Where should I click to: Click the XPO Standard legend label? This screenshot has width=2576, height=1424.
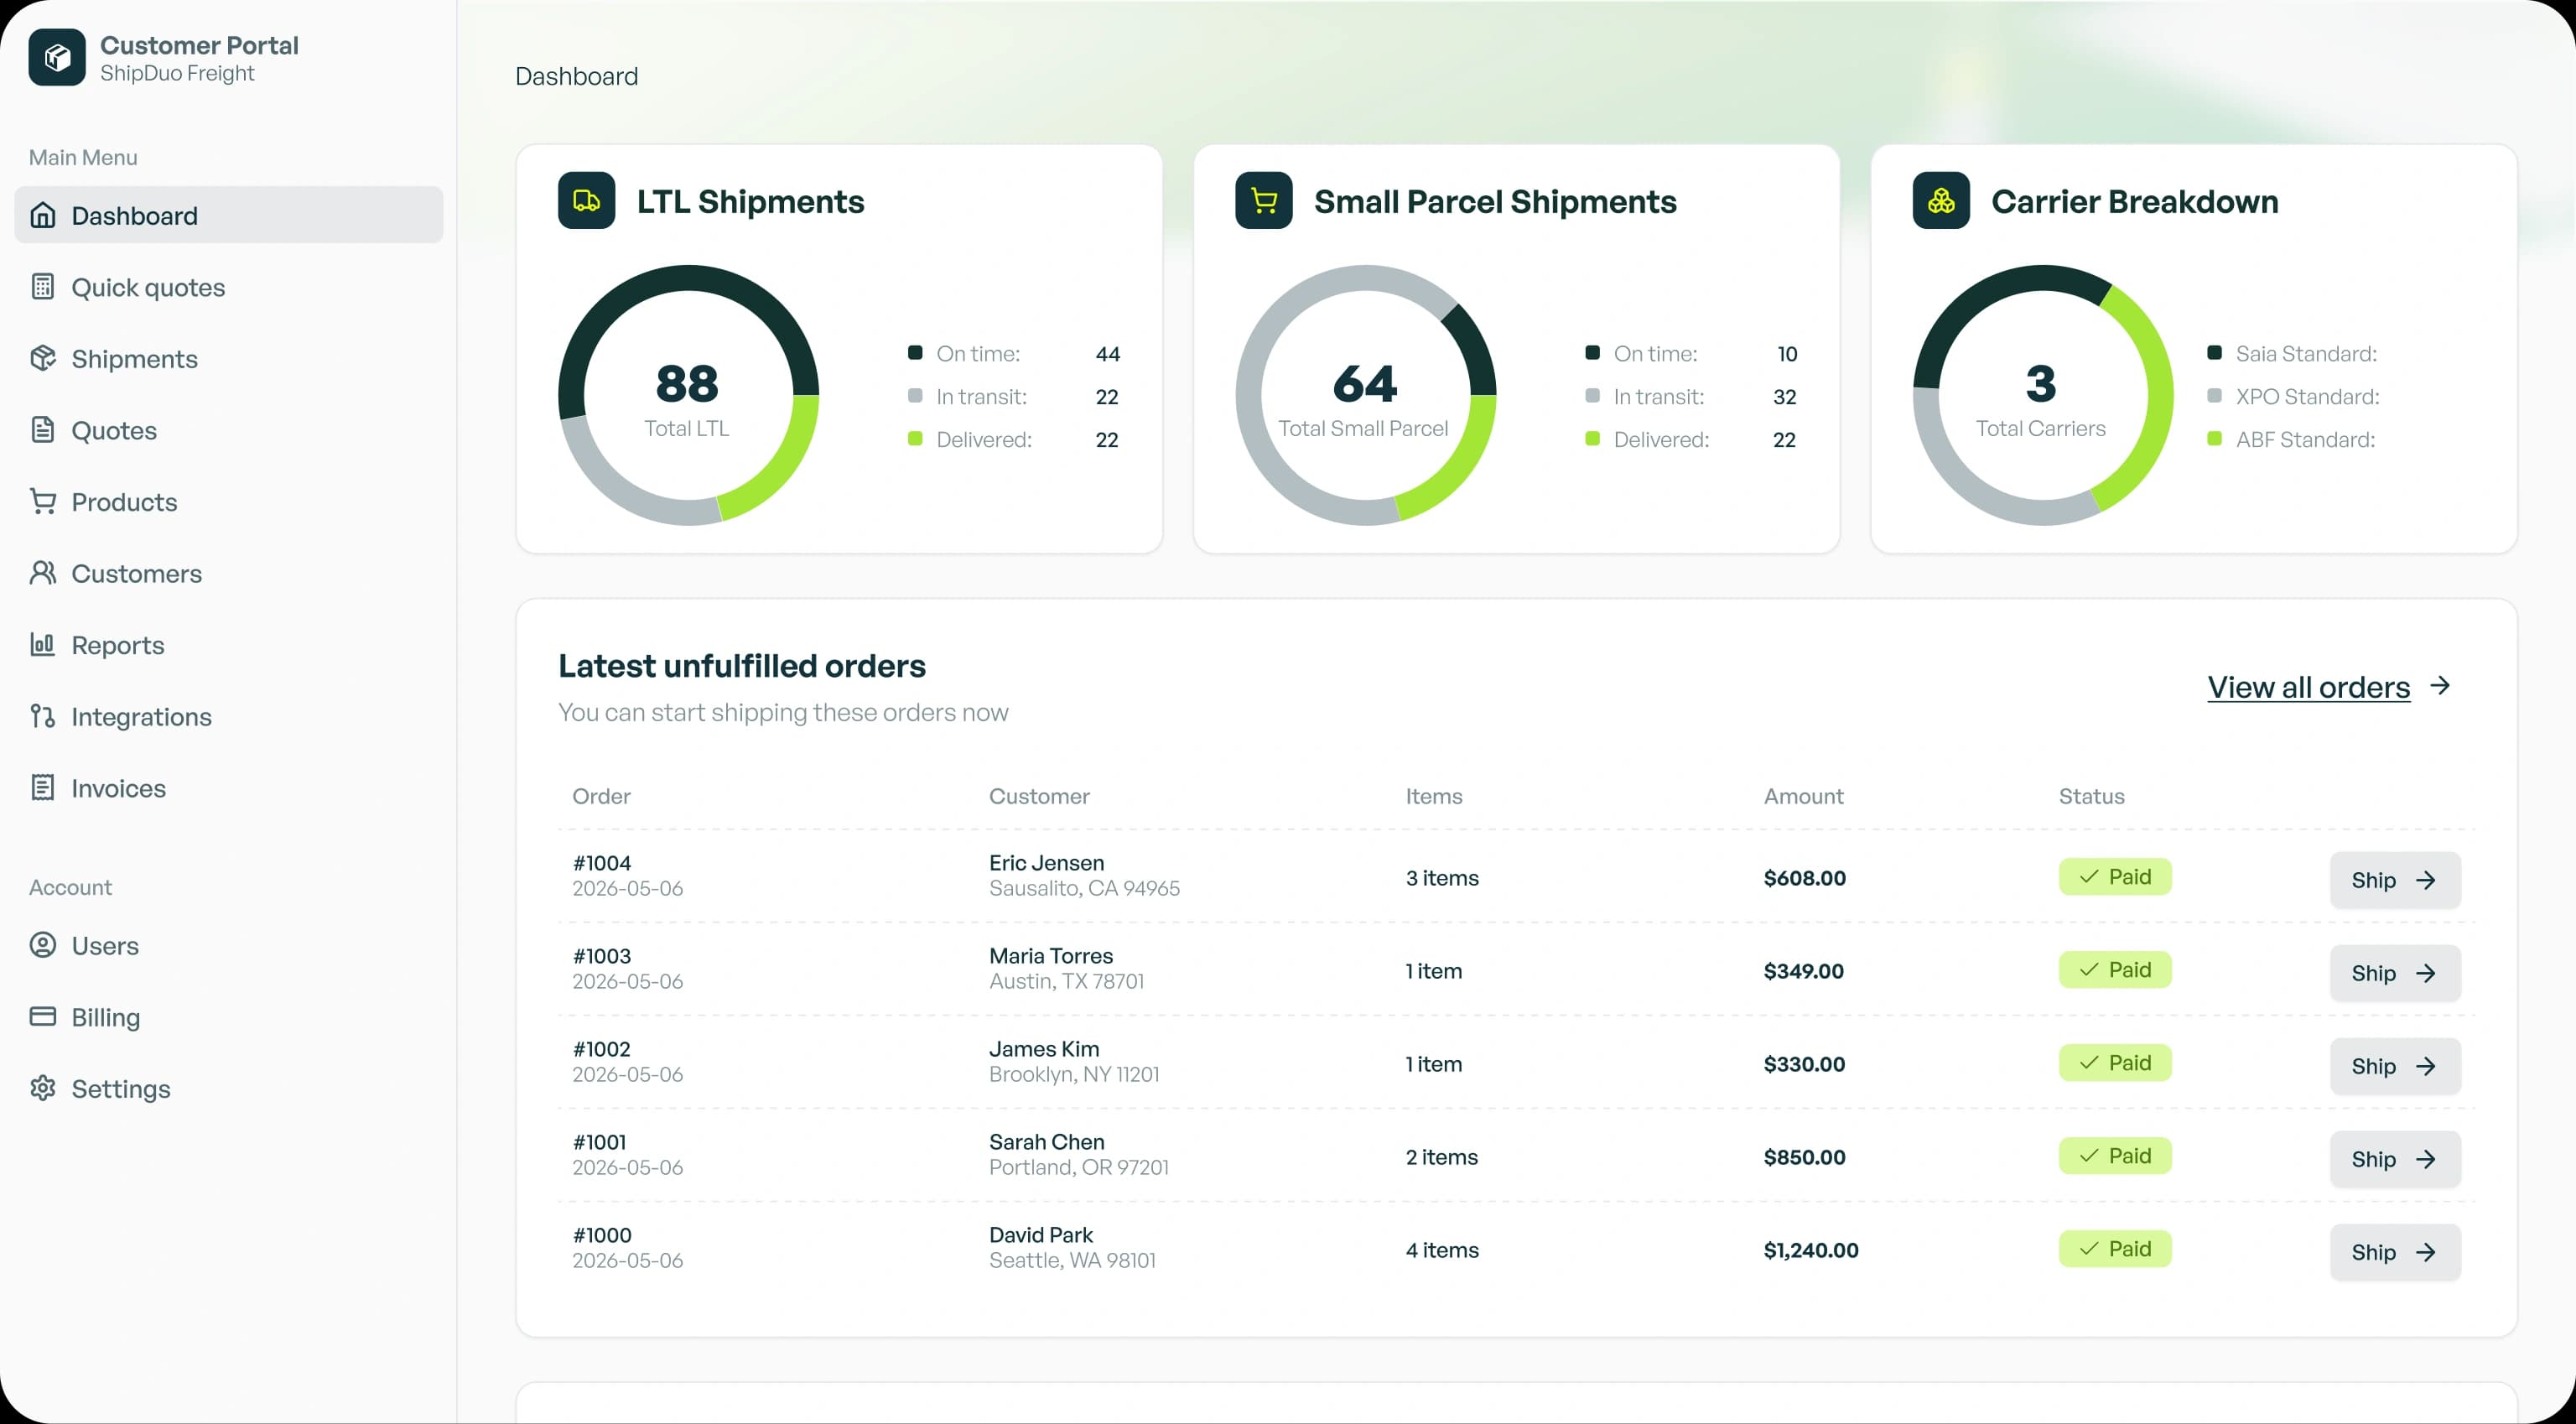coord(2307,396)
